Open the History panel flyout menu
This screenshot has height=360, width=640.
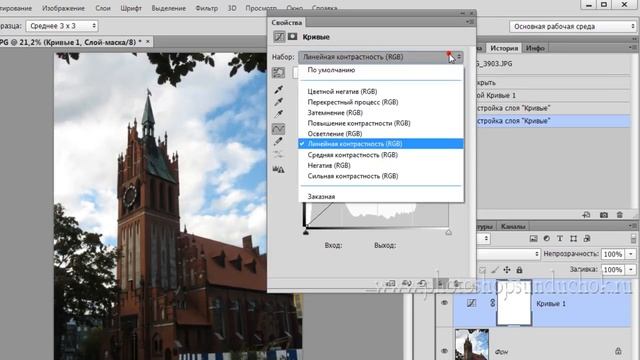pyautogui.click(x=633, y=48)
